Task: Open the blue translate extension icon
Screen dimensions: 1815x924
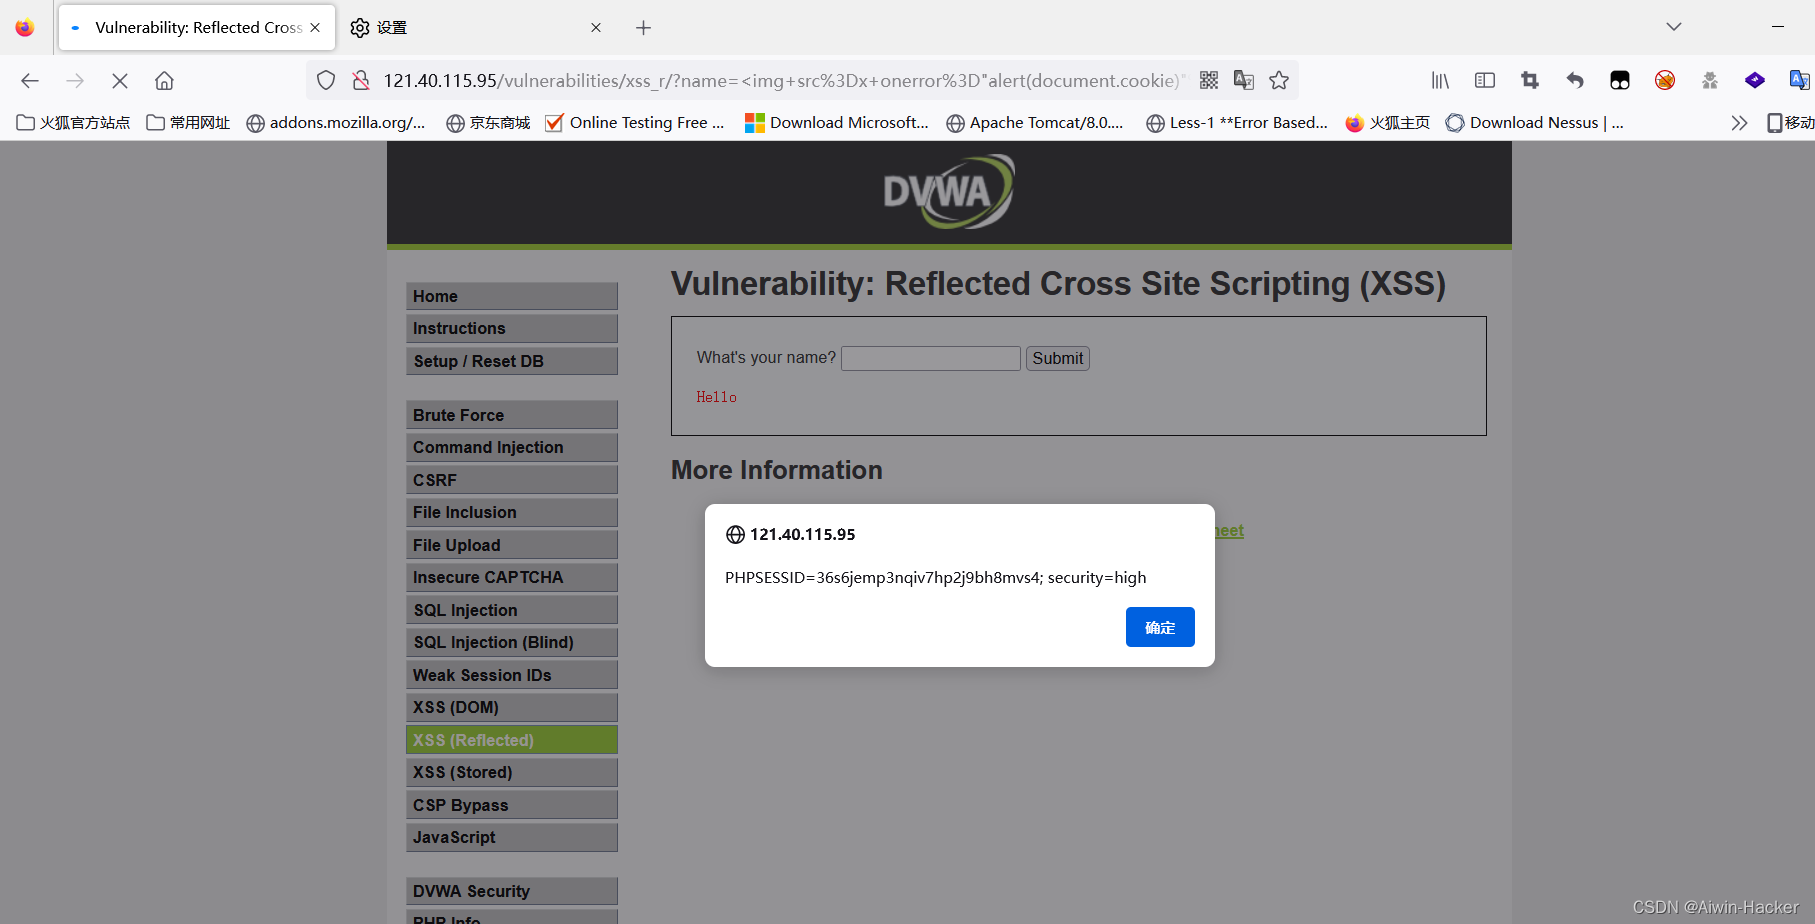Action: (1799, 80)
